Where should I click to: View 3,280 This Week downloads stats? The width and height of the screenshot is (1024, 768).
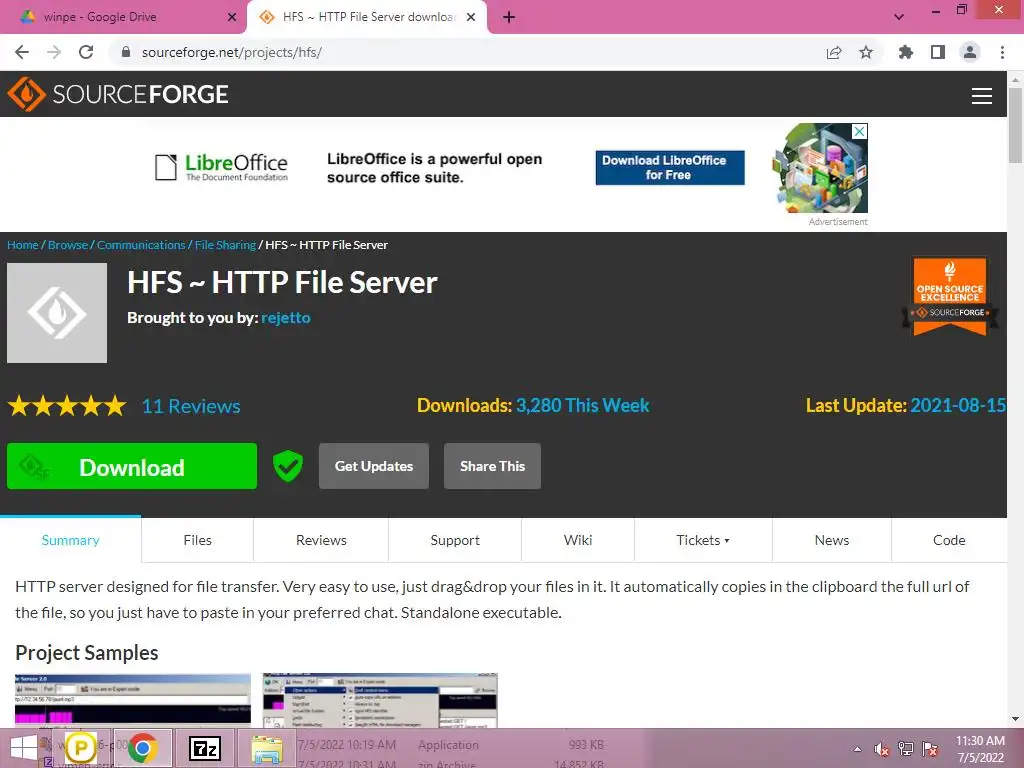583,406
